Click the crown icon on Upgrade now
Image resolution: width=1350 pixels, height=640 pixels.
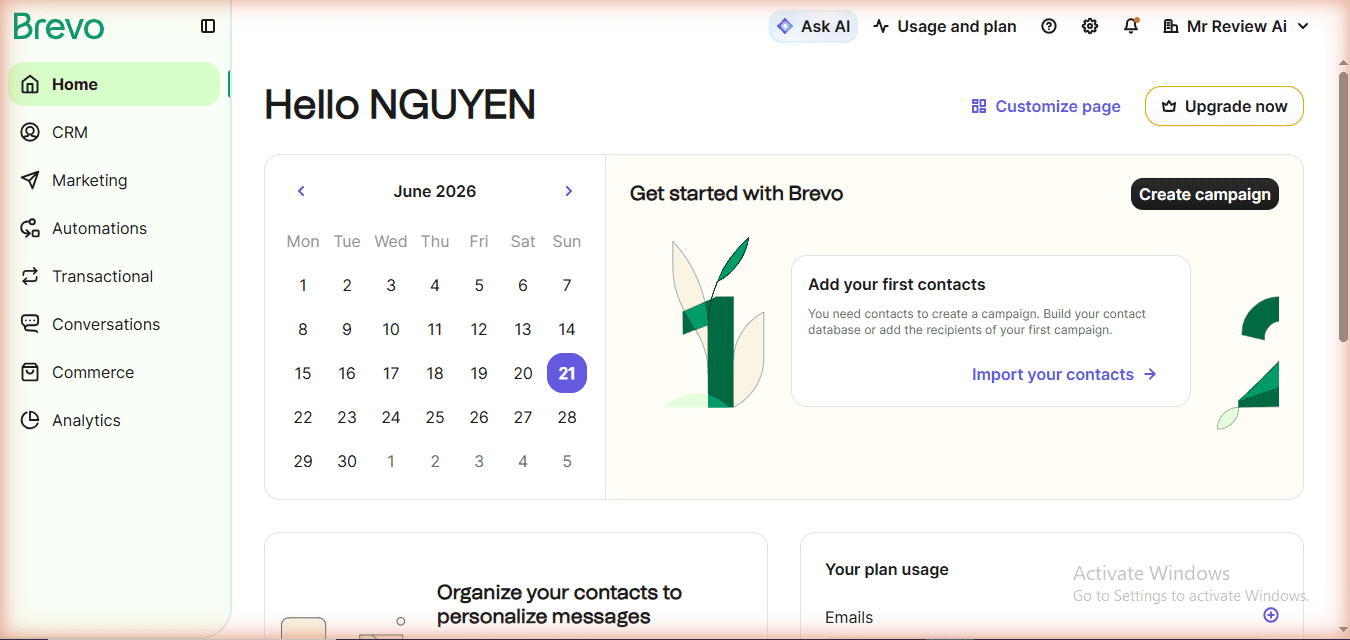tap(1169, 106)
